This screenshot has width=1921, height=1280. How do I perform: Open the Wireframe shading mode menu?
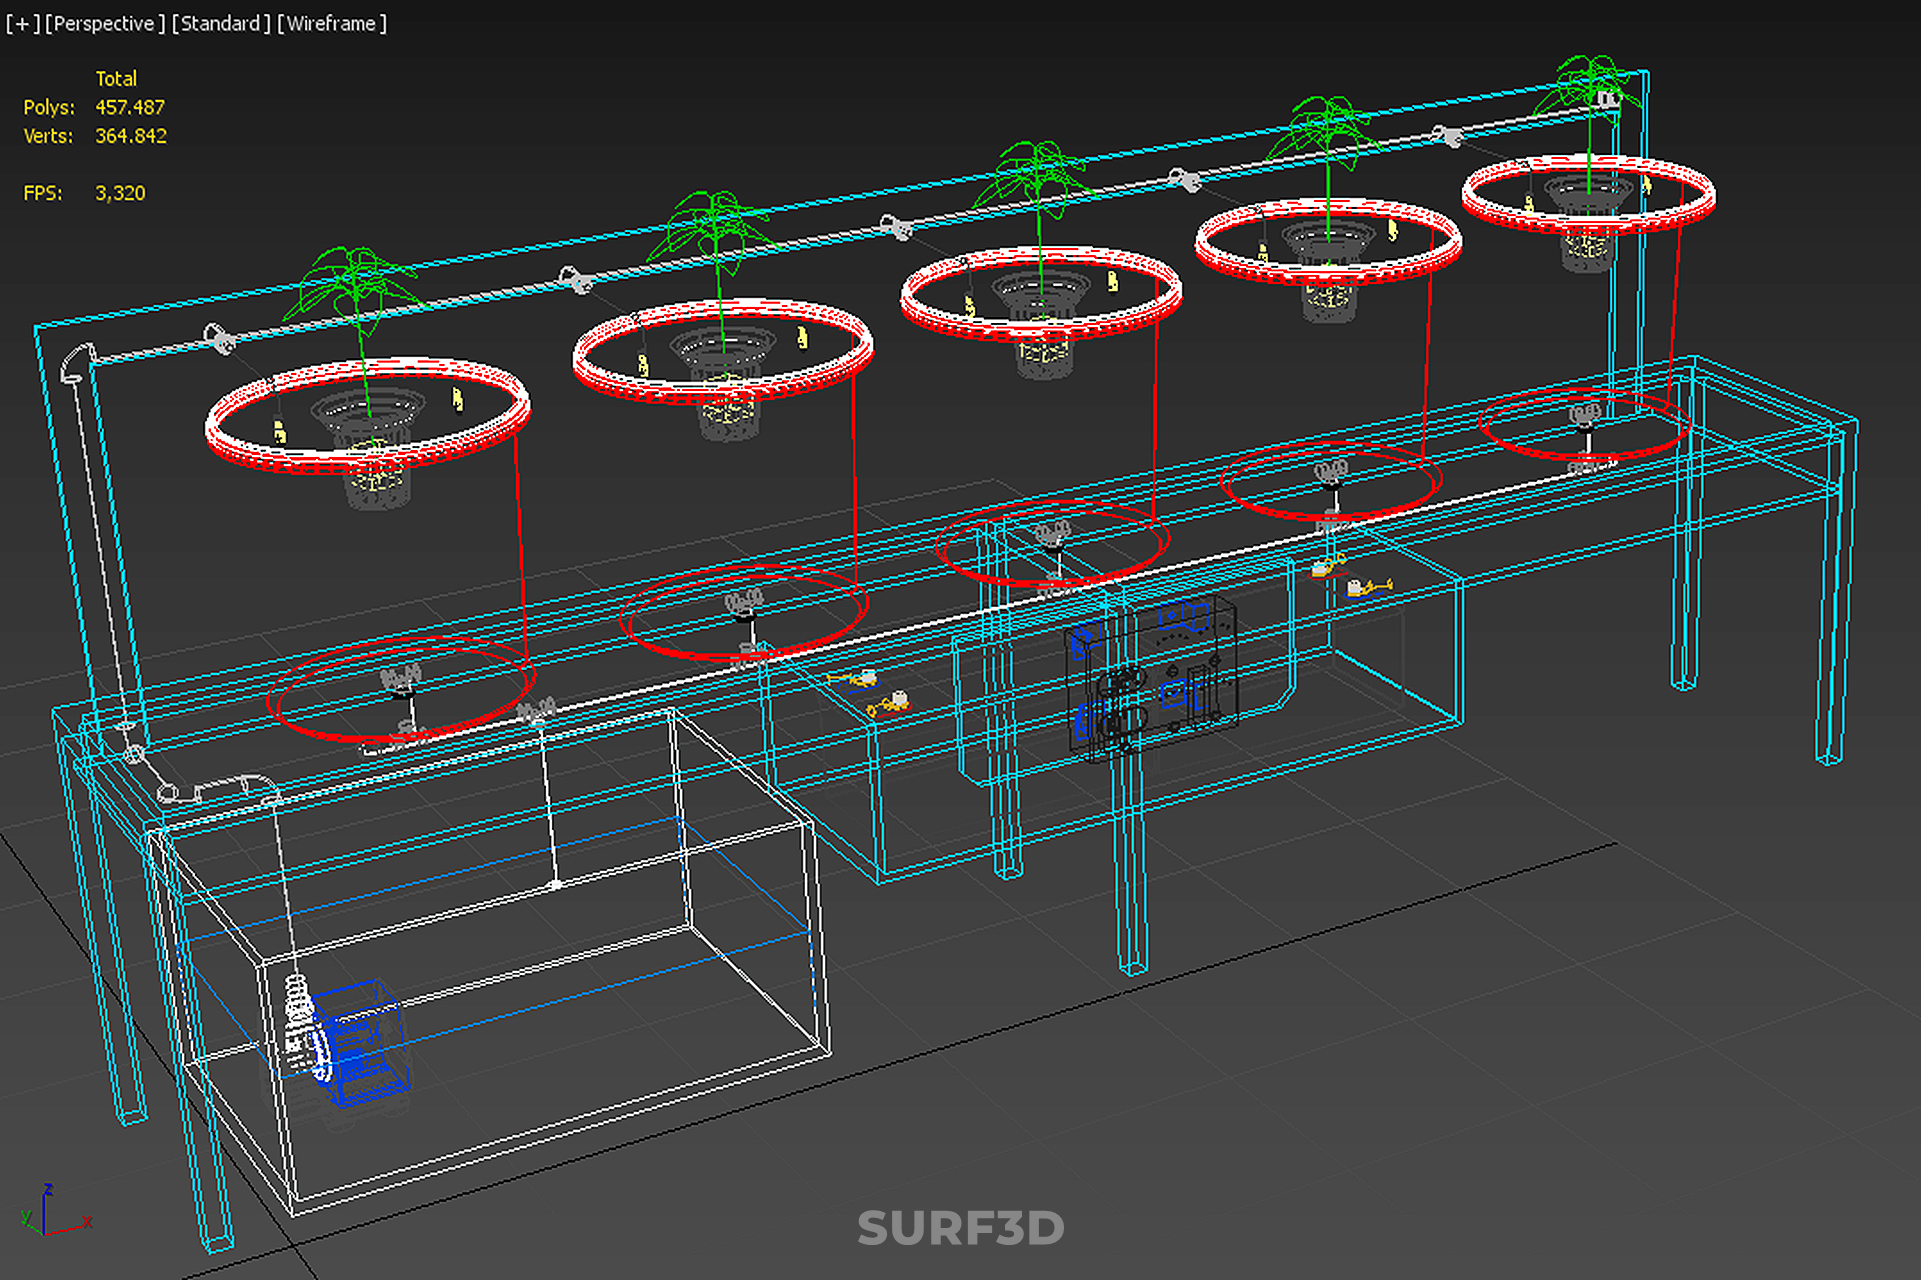332,23
